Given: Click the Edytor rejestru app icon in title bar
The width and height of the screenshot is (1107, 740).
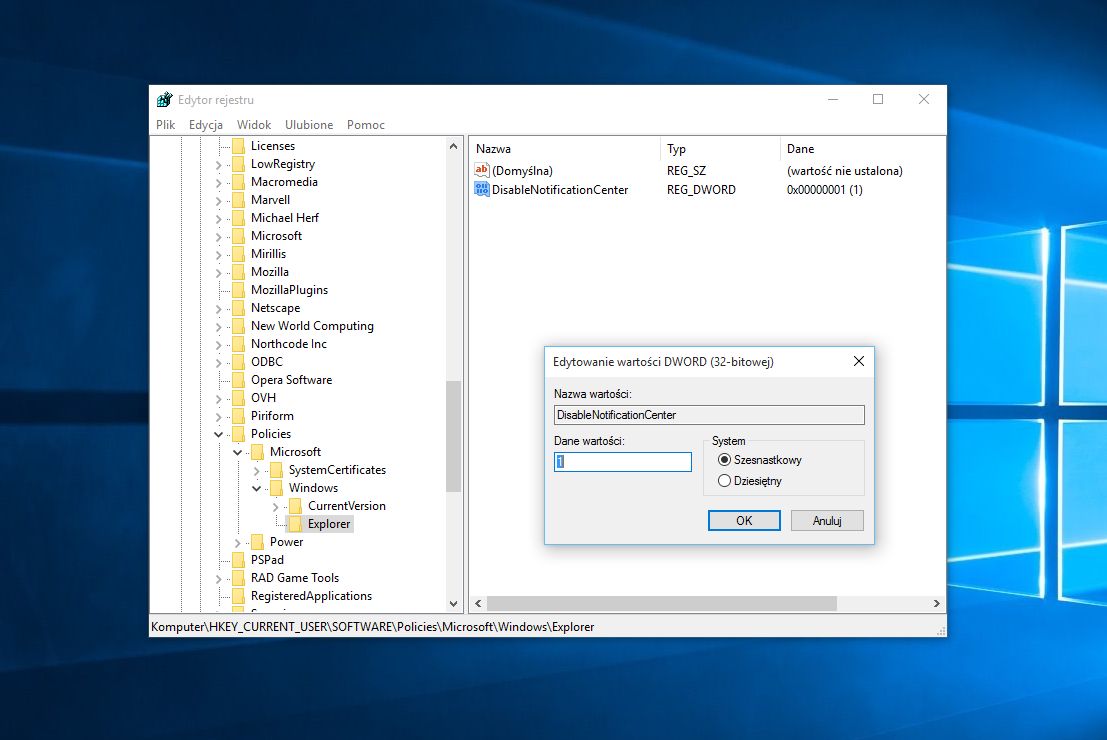Looking at the screenshot, I should [x=165, y=100].
